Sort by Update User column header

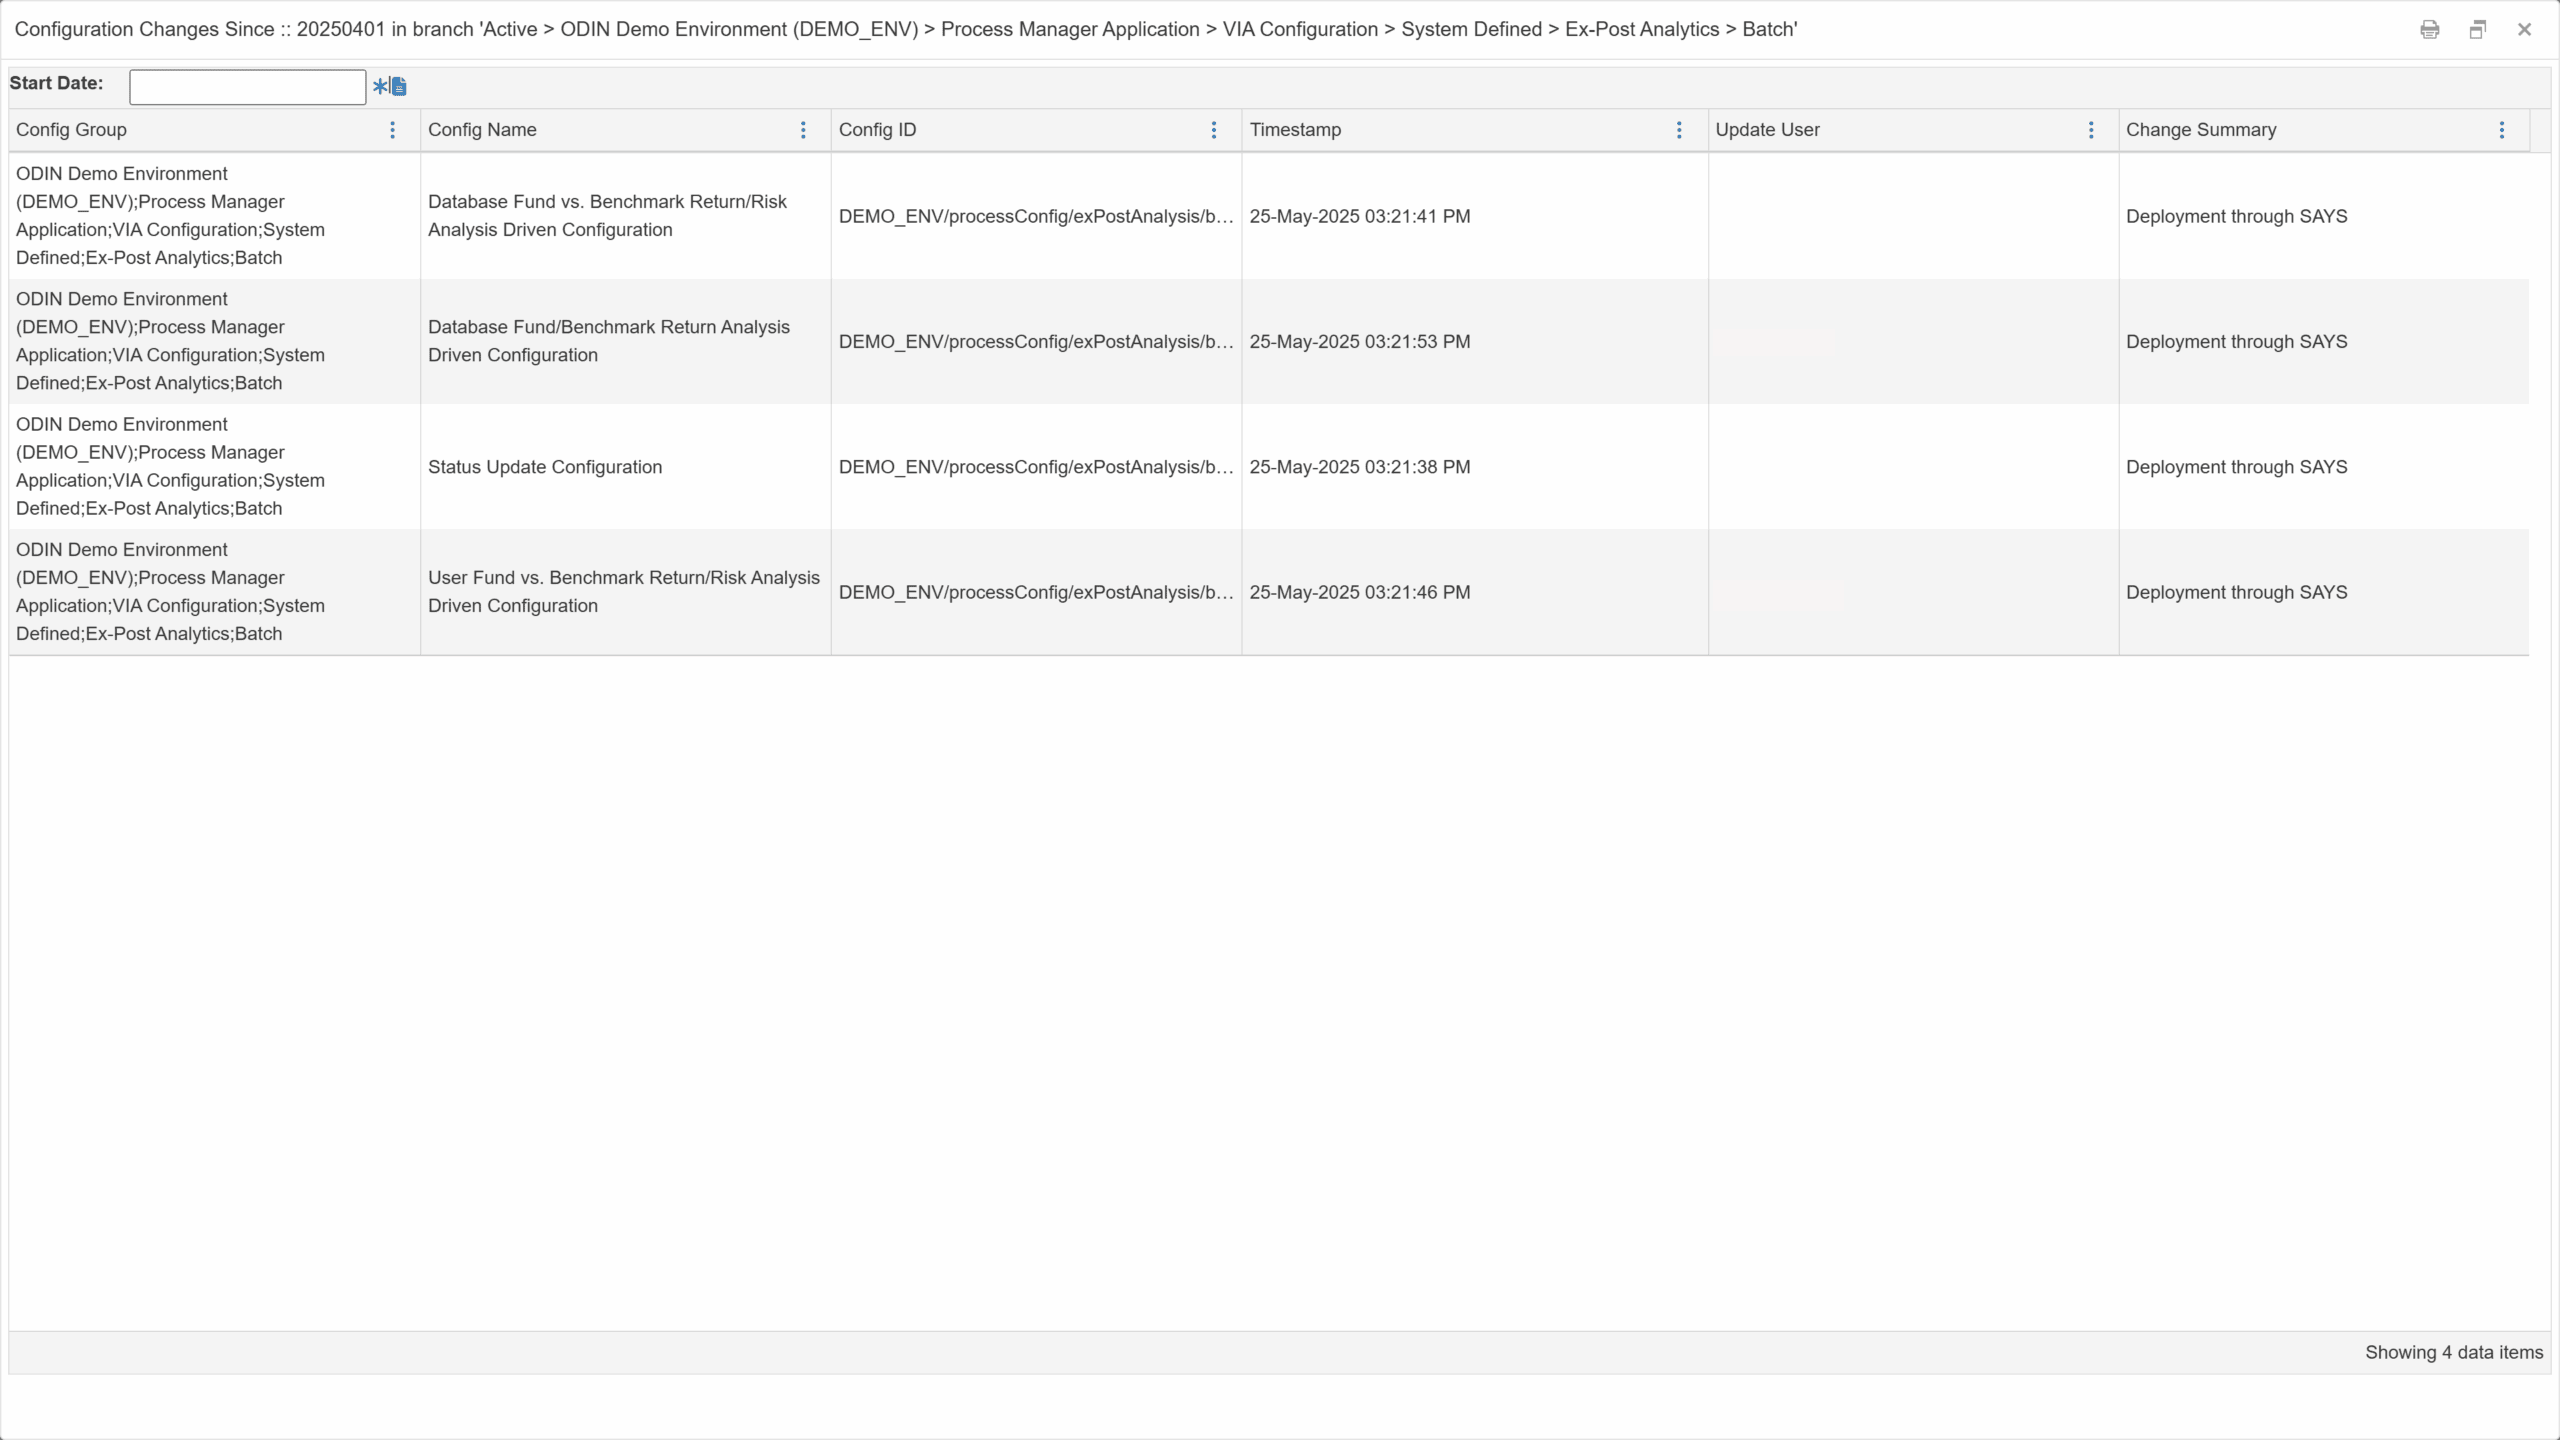(1767, 130)
